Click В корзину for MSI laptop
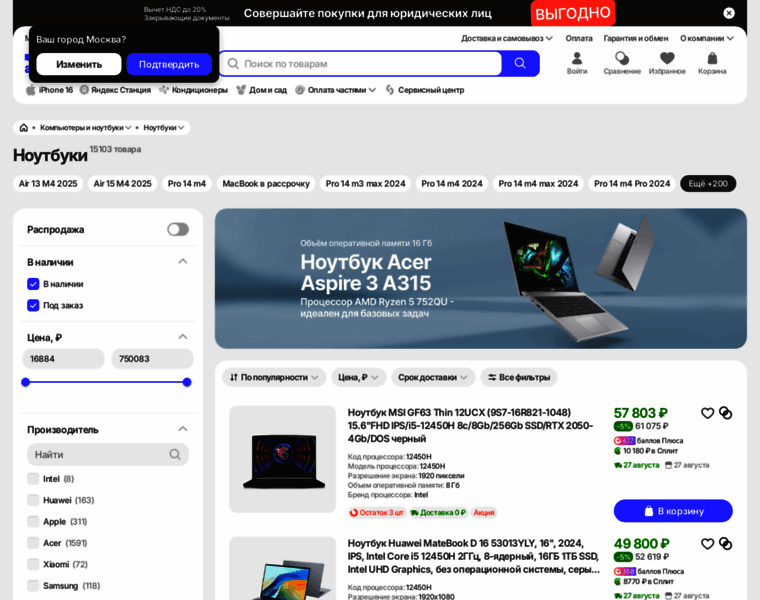760x600 pixels. tap(673, 511)
